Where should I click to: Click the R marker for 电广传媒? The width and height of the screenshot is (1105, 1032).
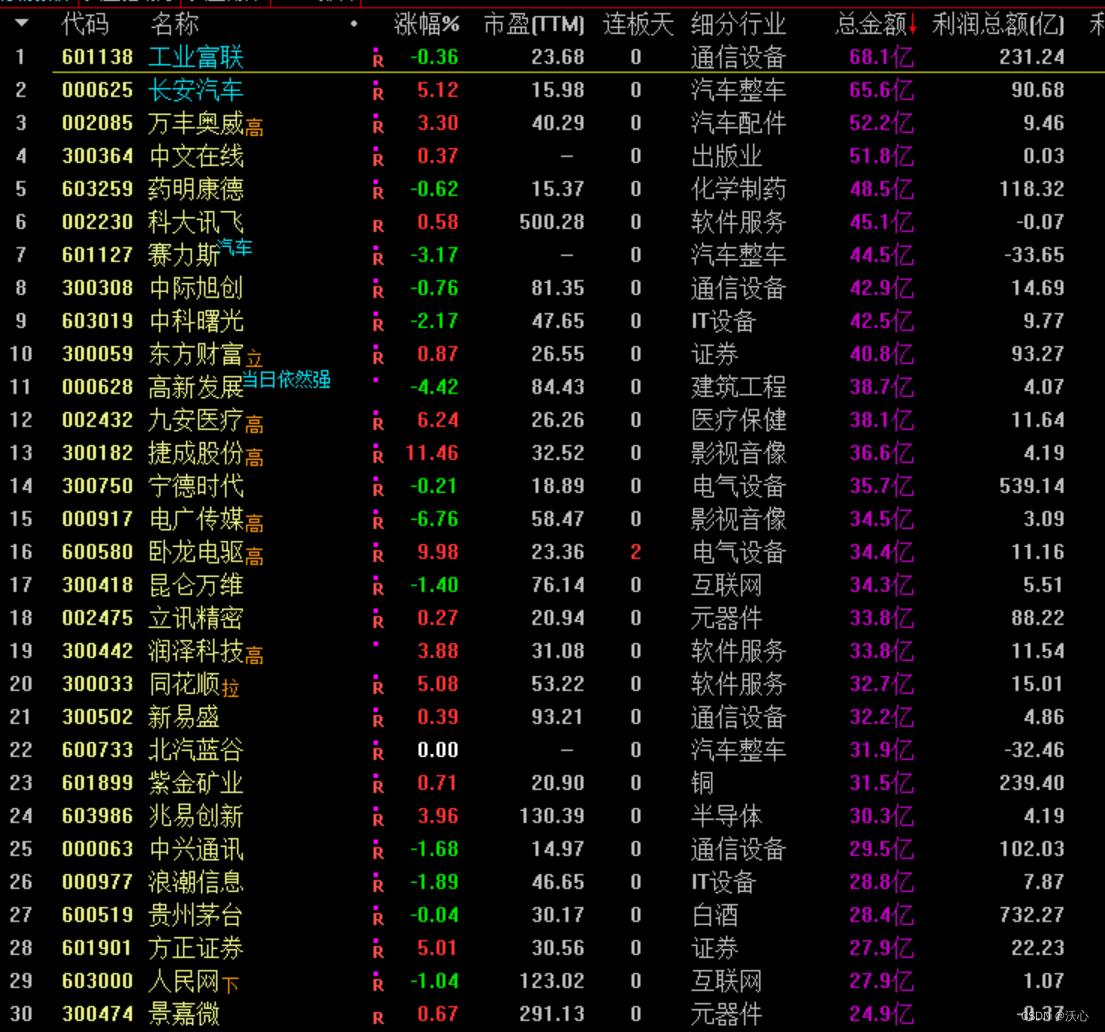coord(378,520)
